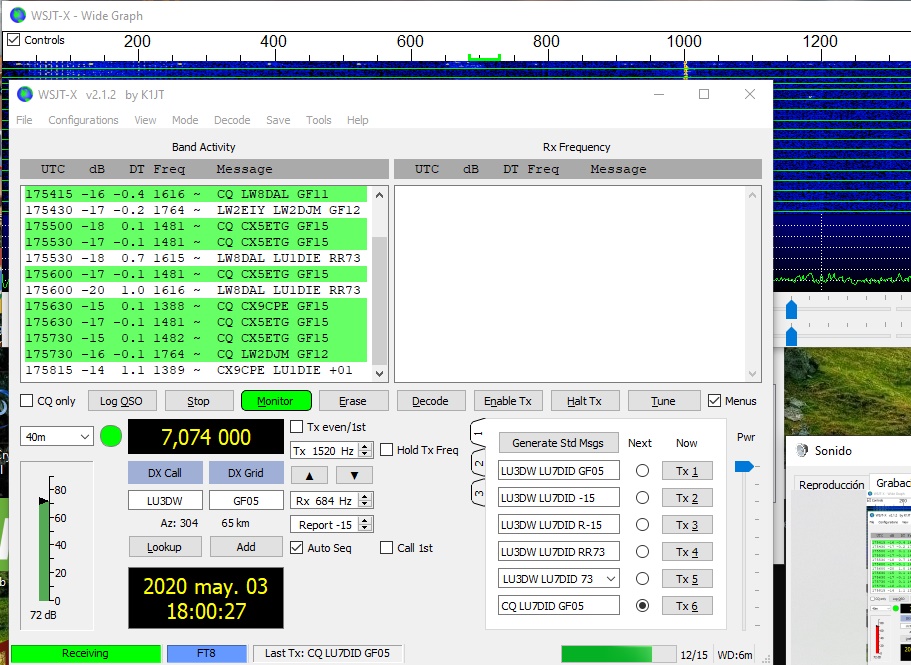Toggle the Controls checkbox in Wide Graph
Screen dimensions: 911x665
tap(13, 40)
